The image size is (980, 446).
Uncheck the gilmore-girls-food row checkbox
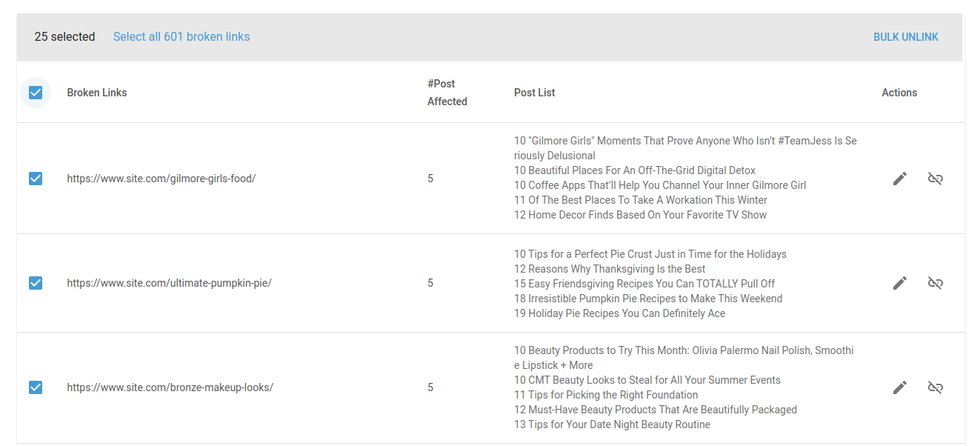pos(36,179)
